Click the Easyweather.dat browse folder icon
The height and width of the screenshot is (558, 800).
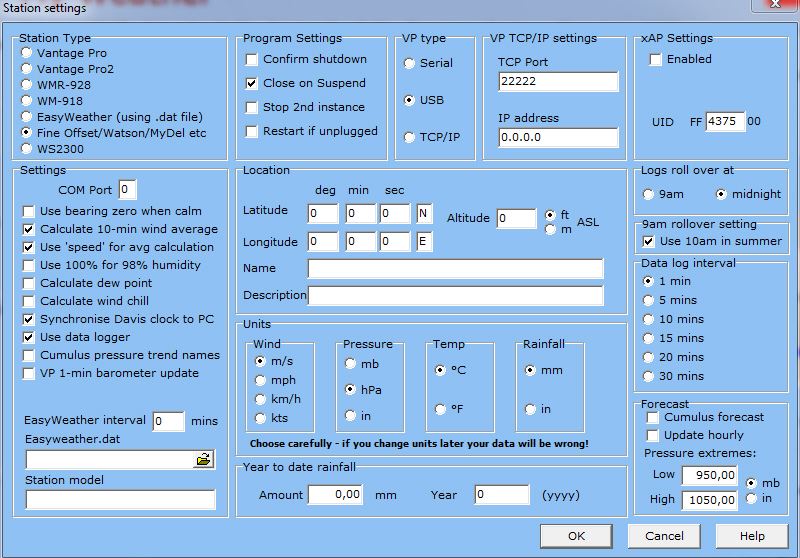(x=203, y=460)
